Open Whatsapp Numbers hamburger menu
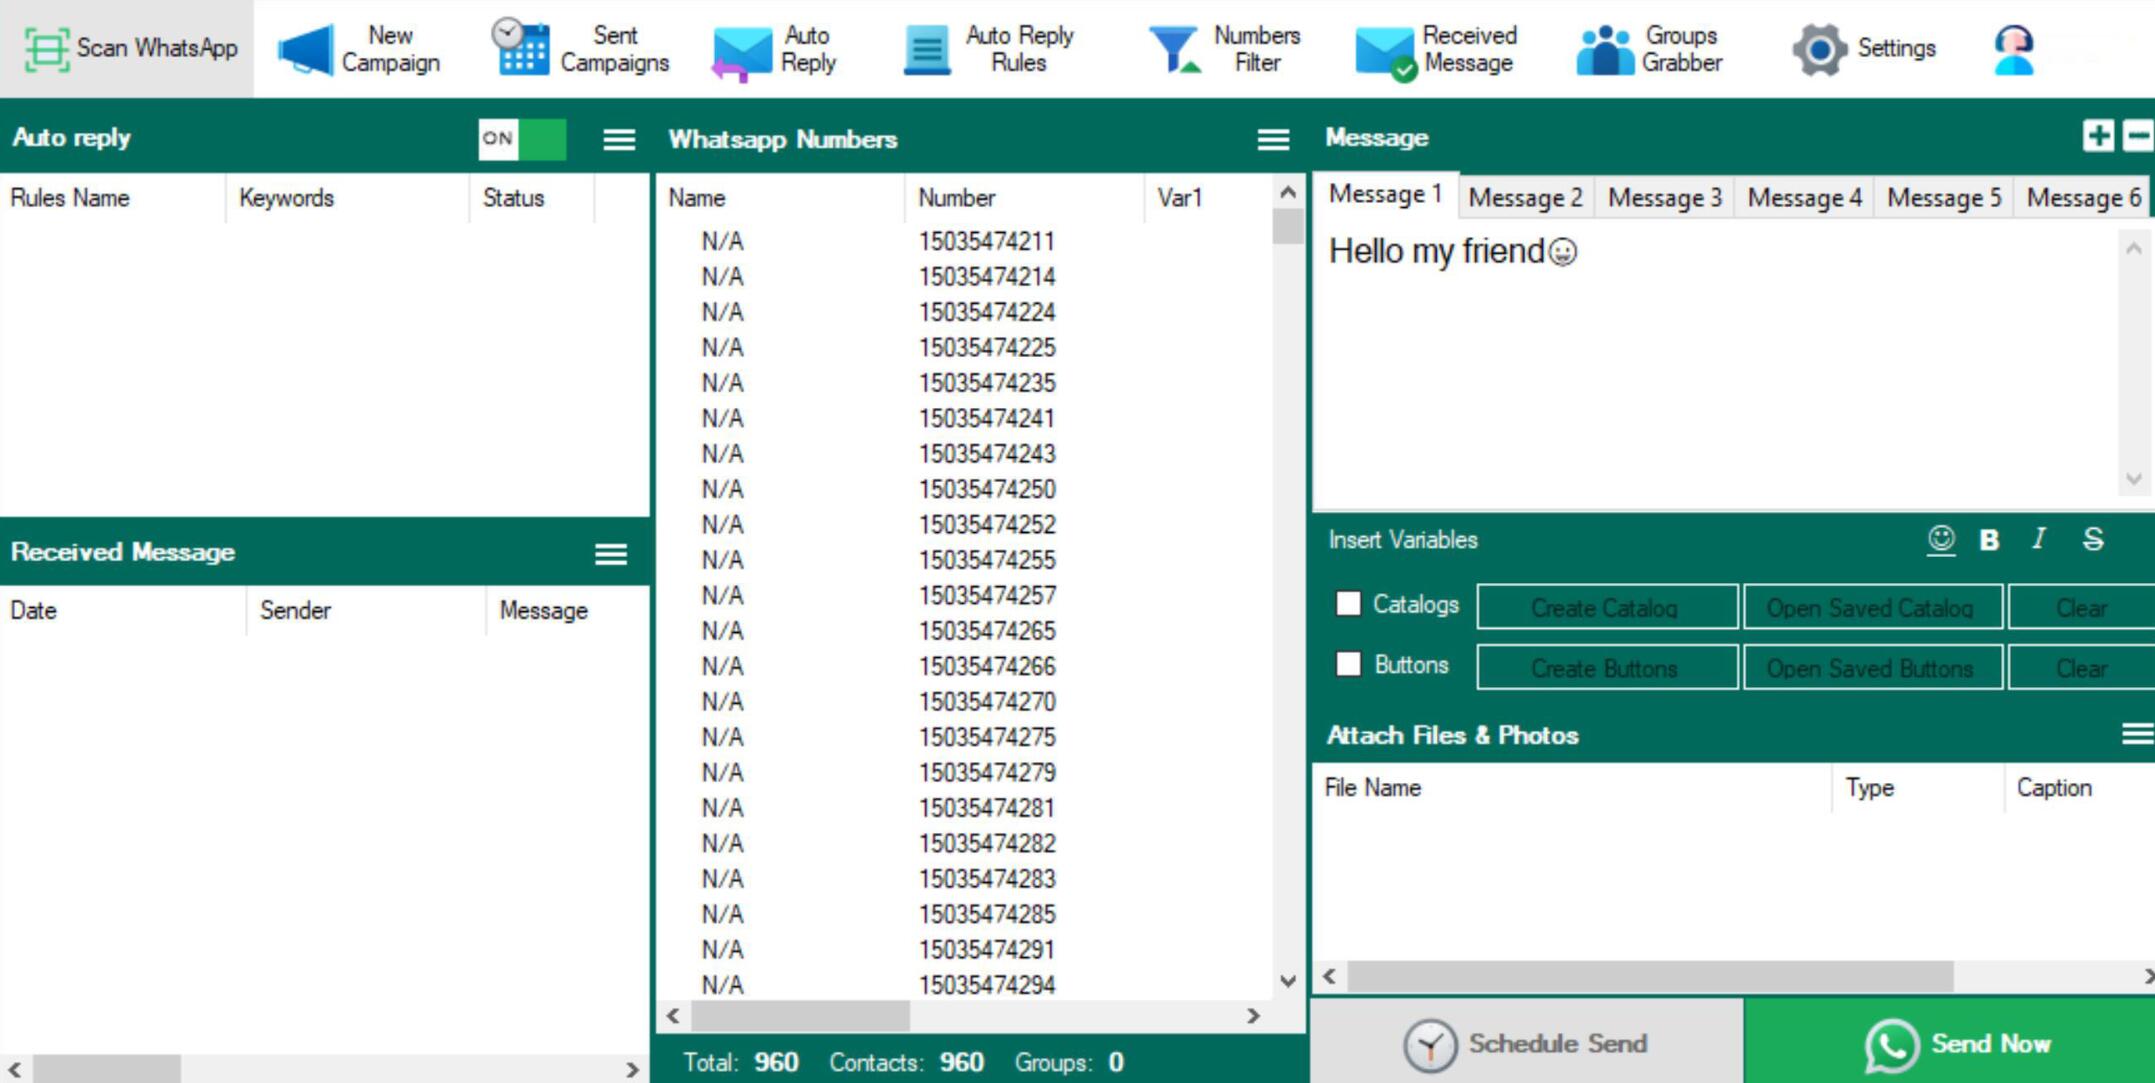This screenshot has width=2155, height=1083. point(1272,139)
